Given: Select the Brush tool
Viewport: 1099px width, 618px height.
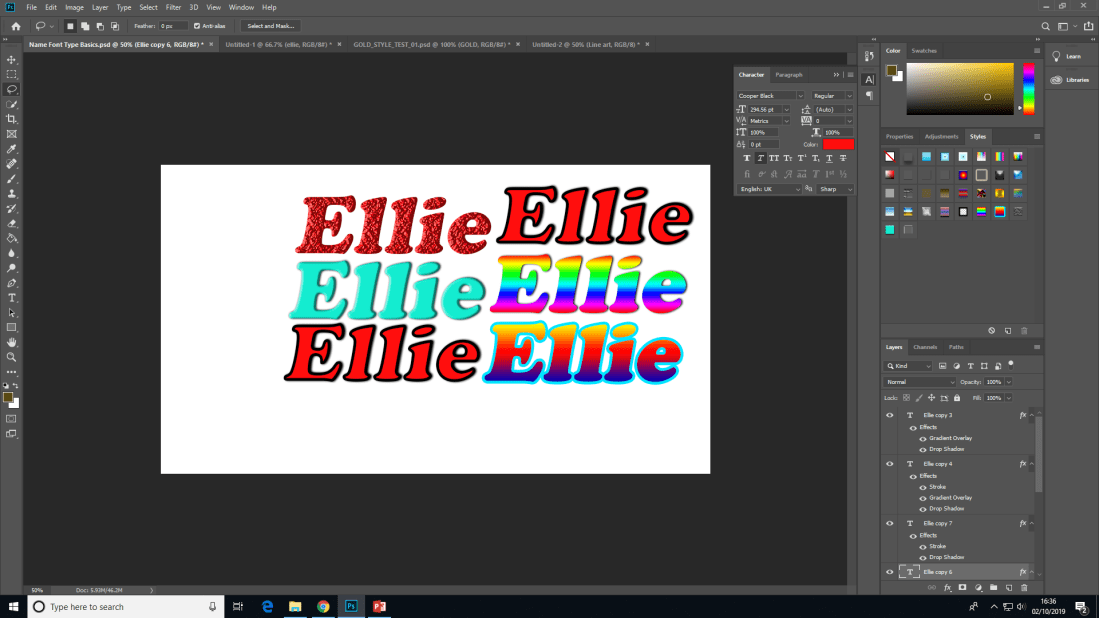Looking at the screenshot, I should pos(12,178).
